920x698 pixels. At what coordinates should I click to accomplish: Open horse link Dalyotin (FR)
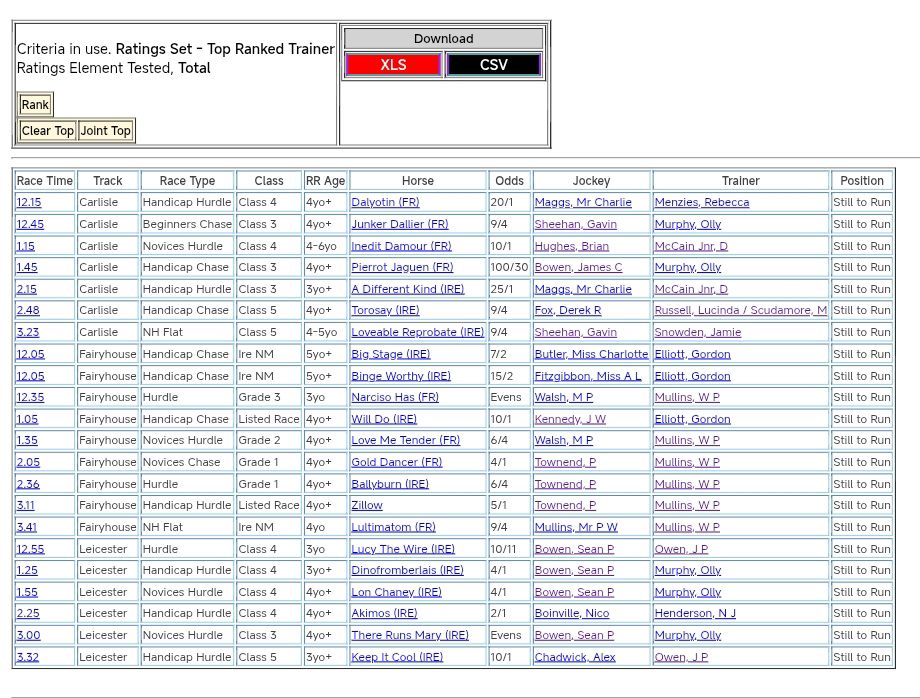385,202
